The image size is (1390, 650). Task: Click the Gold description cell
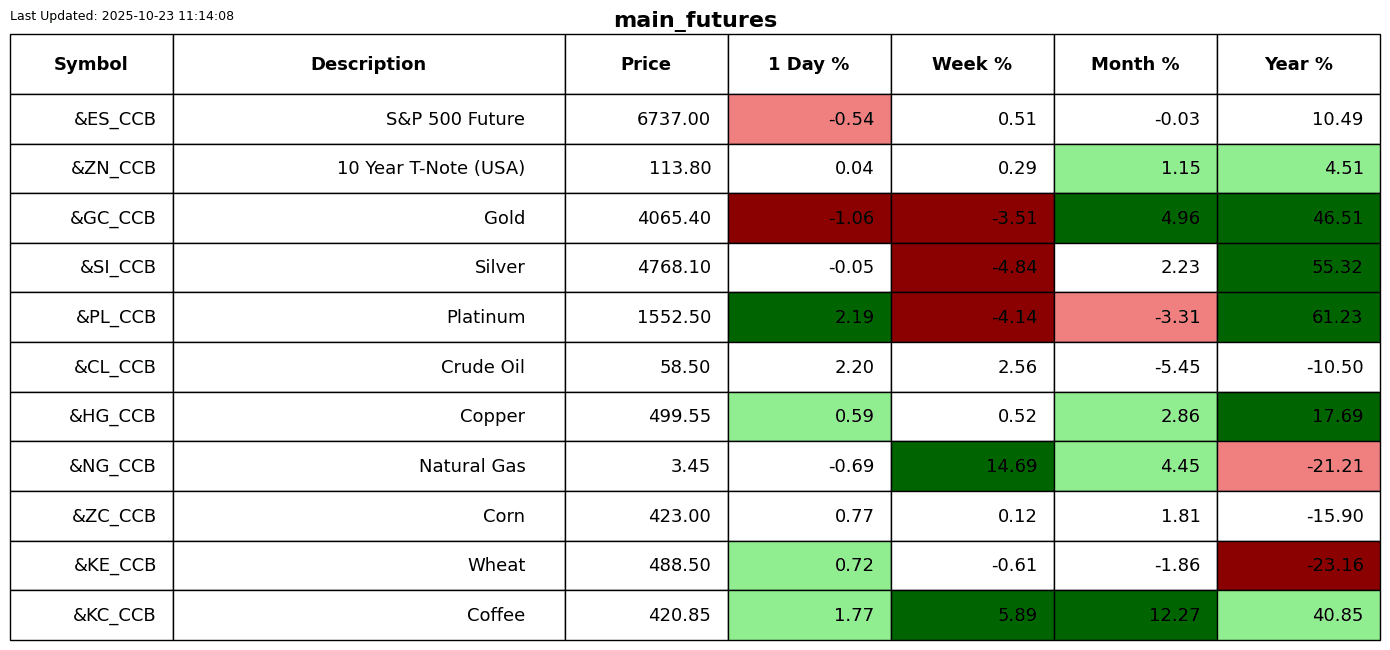coord(504,219)
